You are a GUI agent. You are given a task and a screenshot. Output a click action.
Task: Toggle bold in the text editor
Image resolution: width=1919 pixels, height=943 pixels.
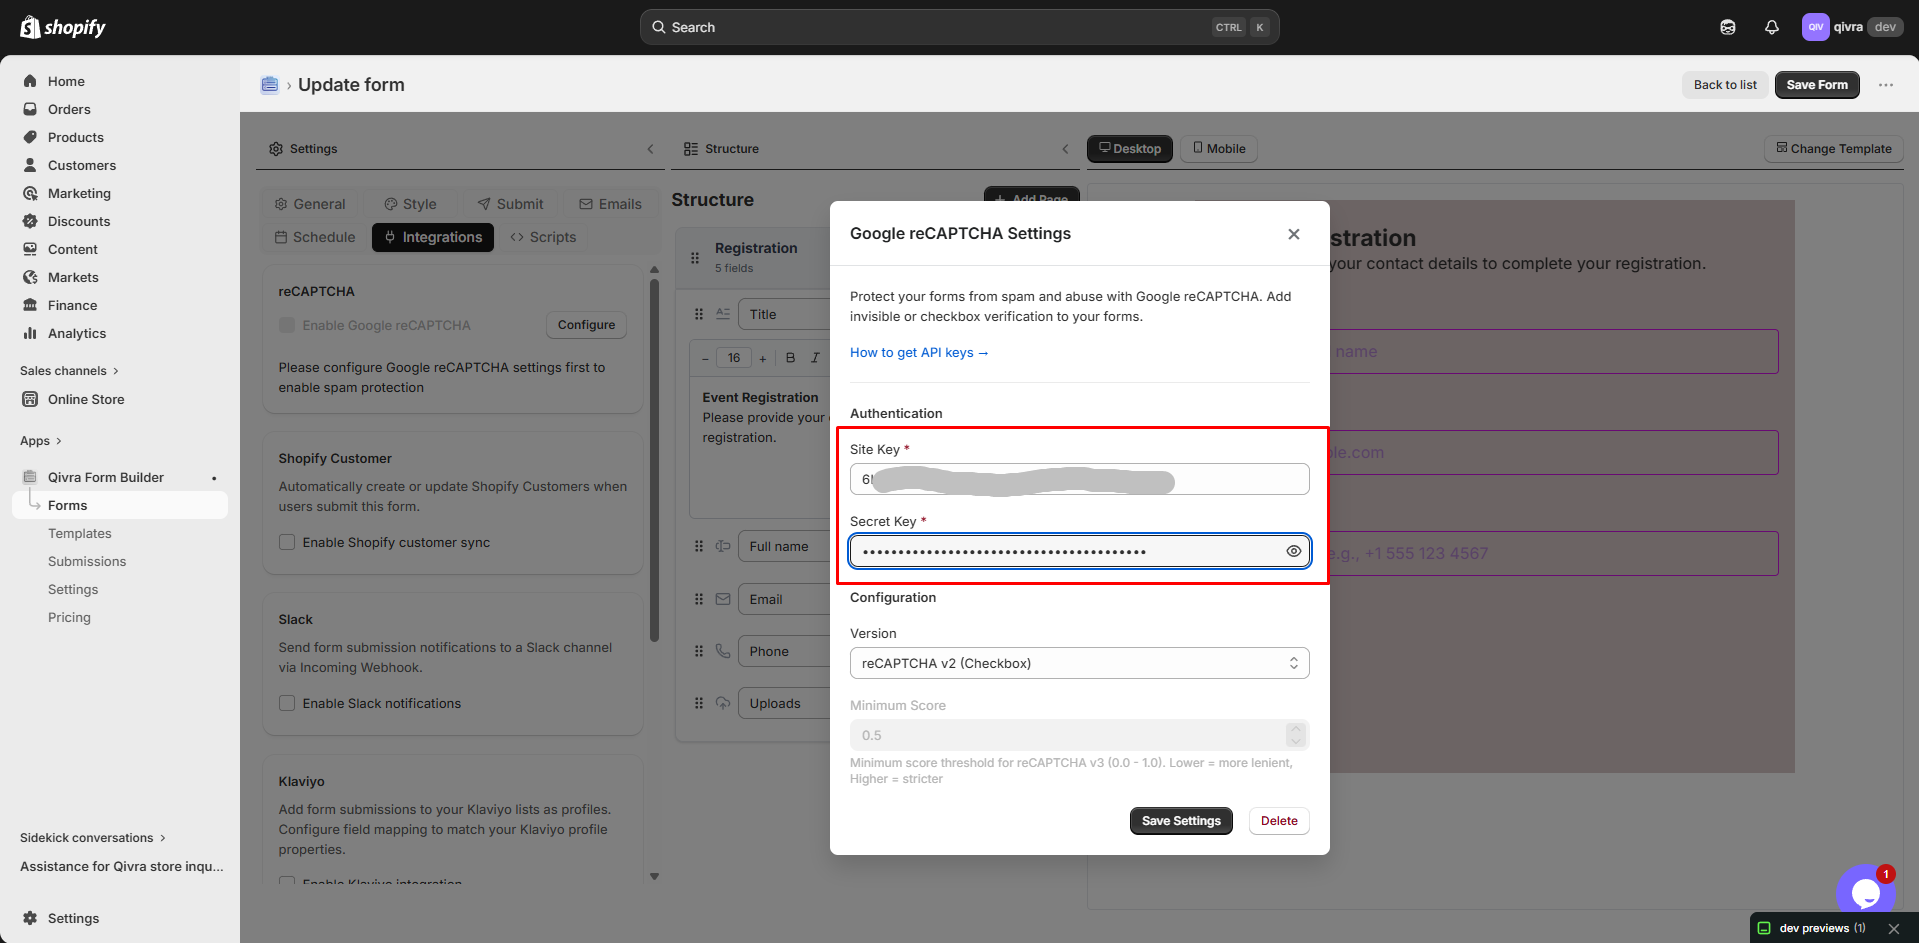tap(790, 358)
